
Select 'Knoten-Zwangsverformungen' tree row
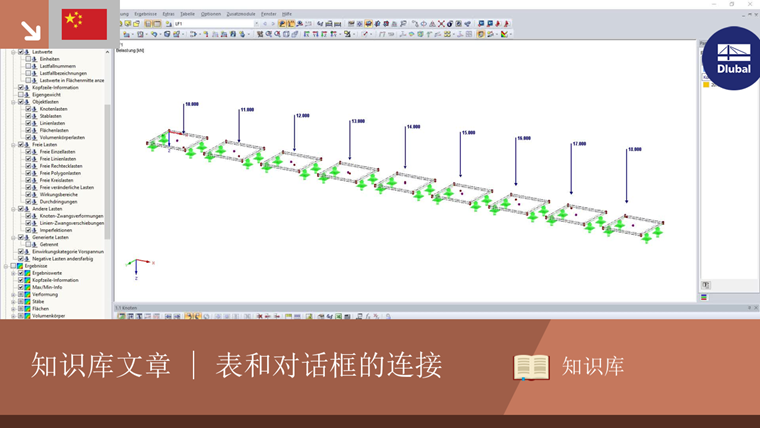pyautogui.click(x=71, y=216)
